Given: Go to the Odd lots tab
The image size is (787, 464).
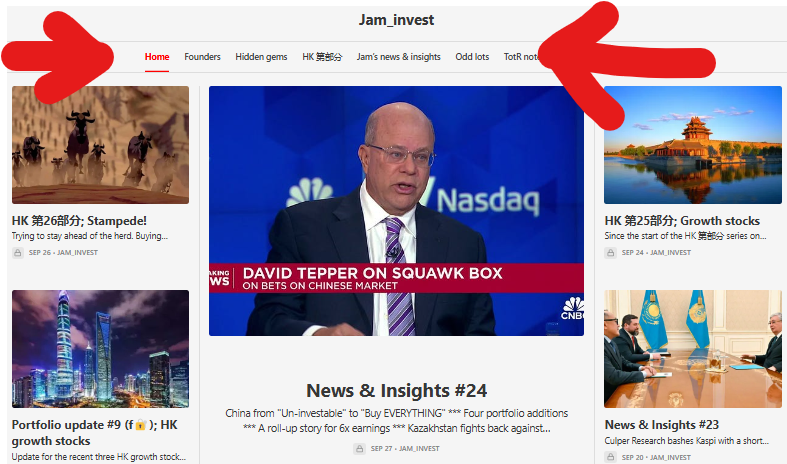Looking at the screenshot, I should tap(472, 57).
